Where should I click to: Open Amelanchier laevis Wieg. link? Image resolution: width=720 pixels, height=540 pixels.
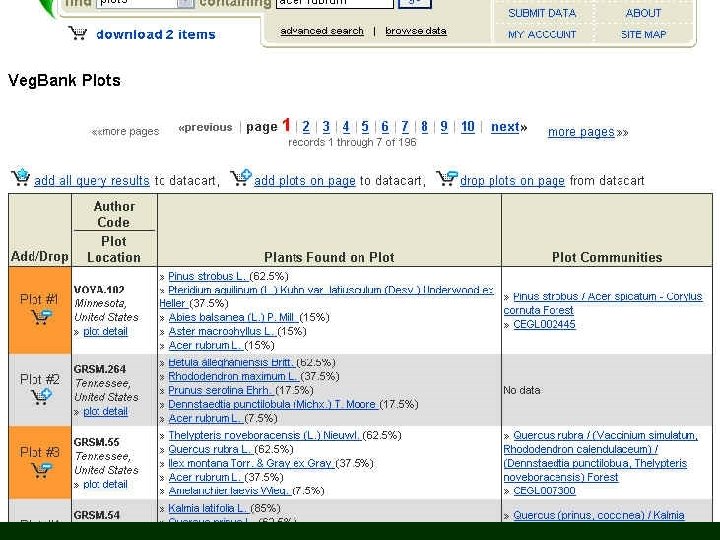coord(230,491)
